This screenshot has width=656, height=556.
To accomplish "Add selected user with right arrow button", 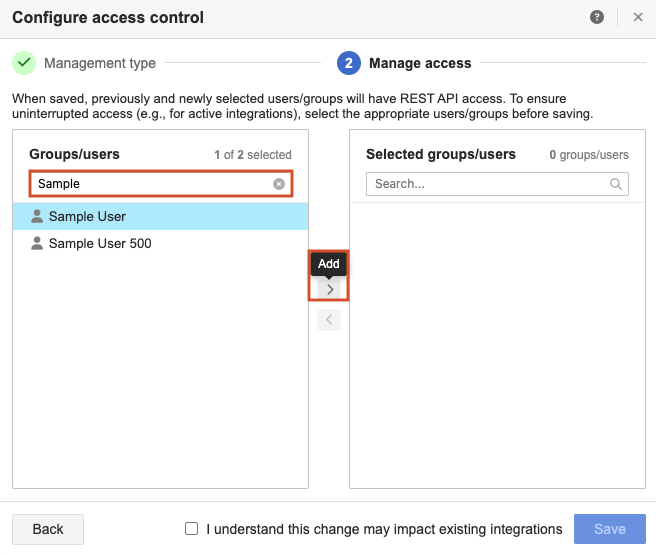I will coord(329,289).
